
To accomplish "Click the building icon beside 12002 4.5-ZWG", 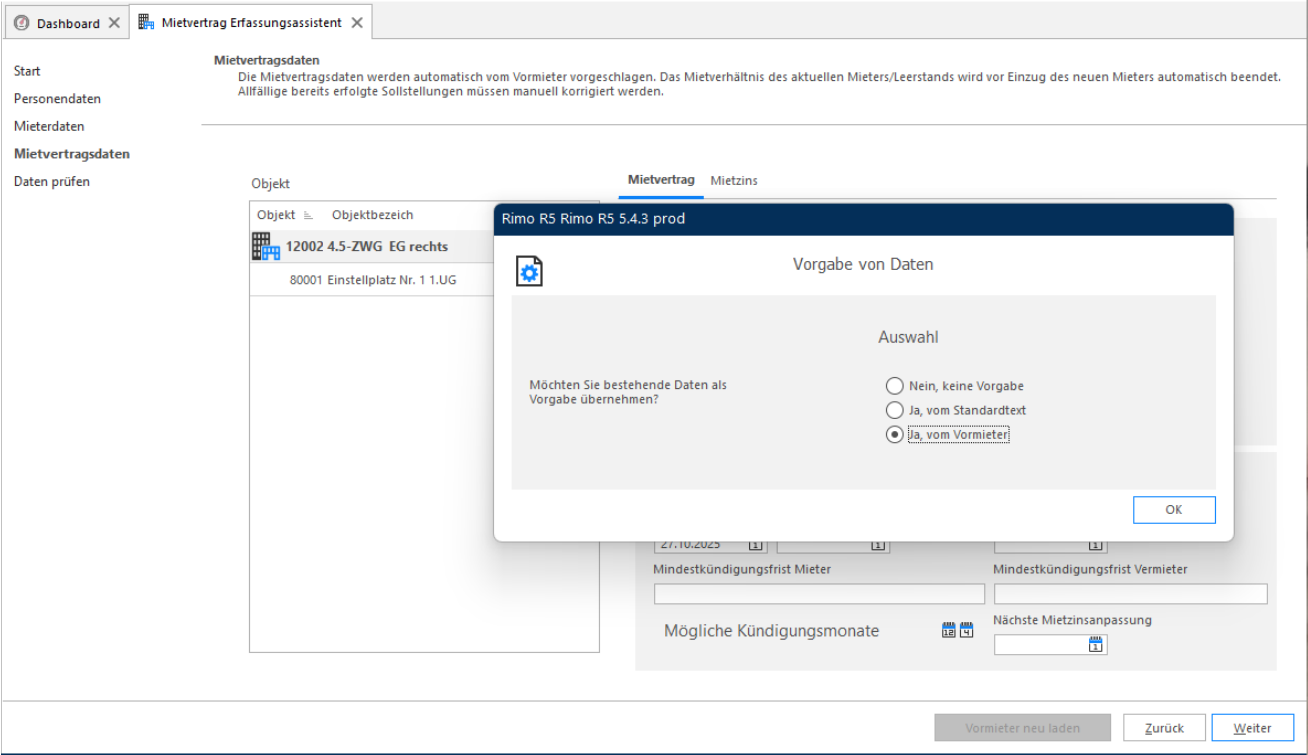I will pyautogui.click(x=265, y=246).
